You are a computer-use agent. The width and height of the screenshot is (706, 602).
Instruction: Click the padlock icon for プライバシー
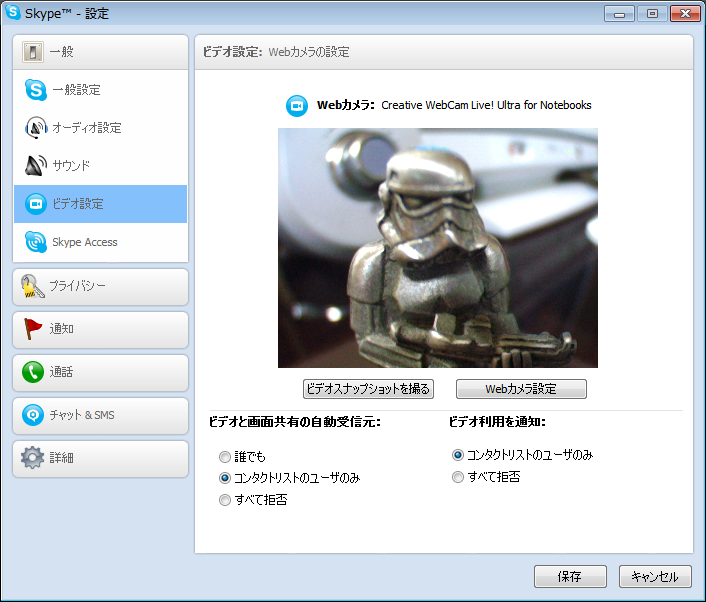tap(33, 286)
